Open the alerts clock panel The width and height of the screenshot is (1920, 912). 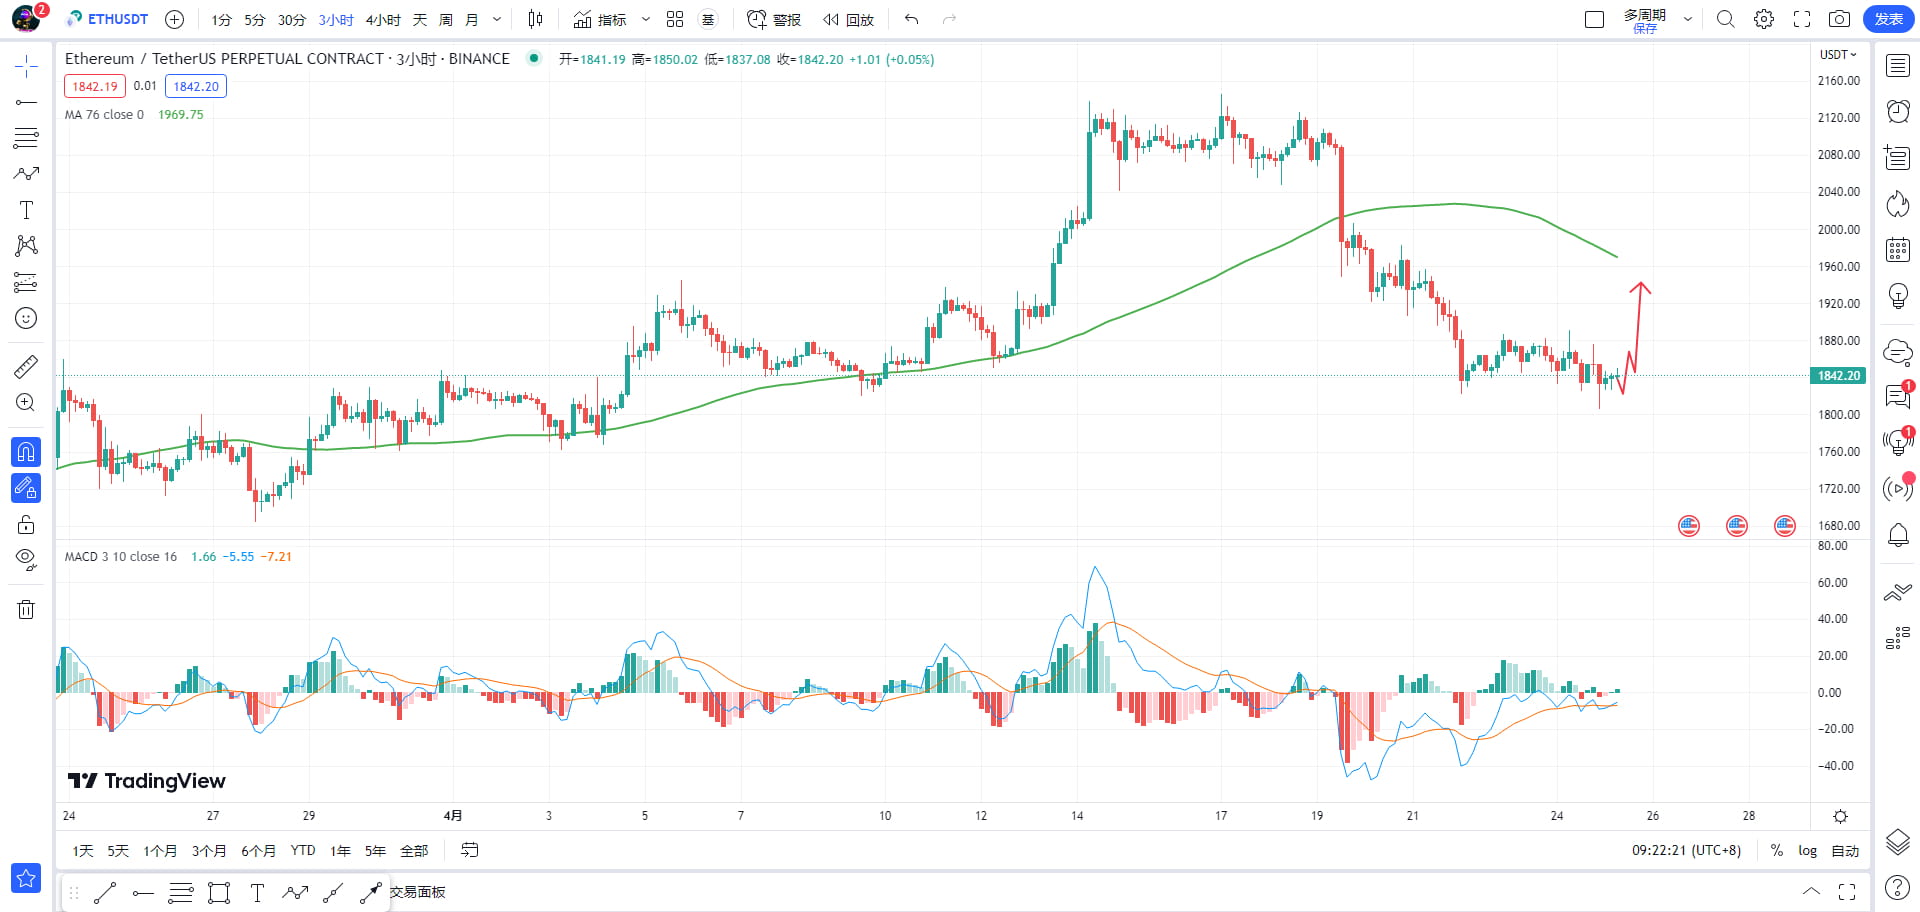point(1898,111)
